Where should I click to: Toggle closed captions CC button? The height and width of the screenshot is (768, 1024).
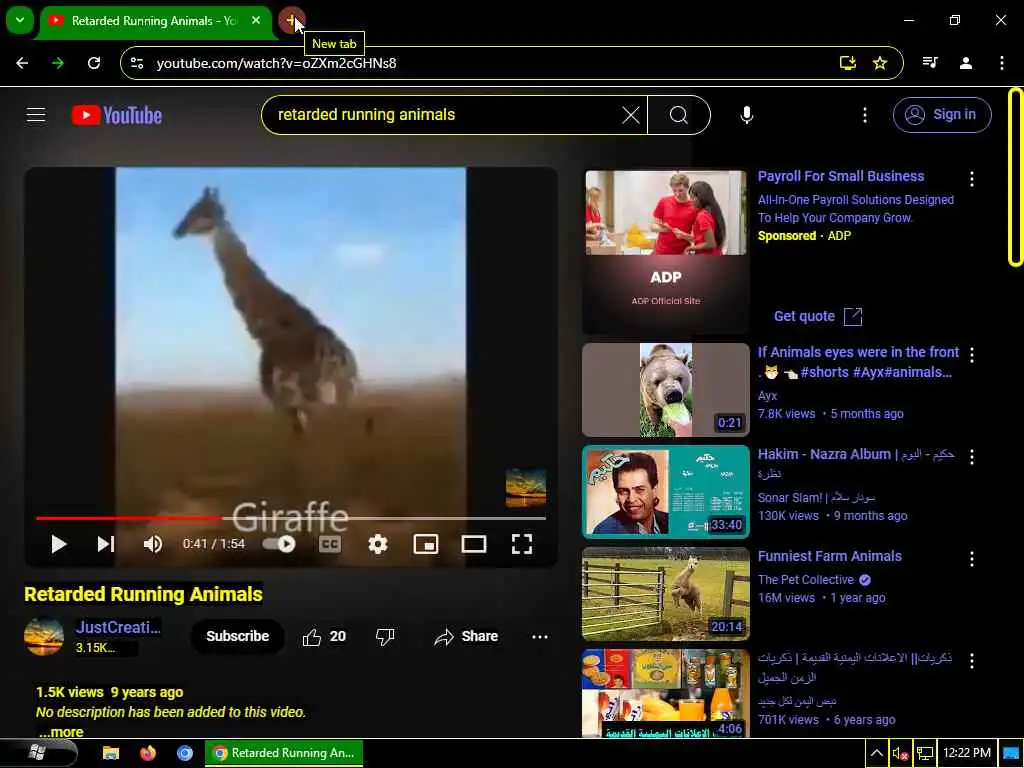coord(330,544)
